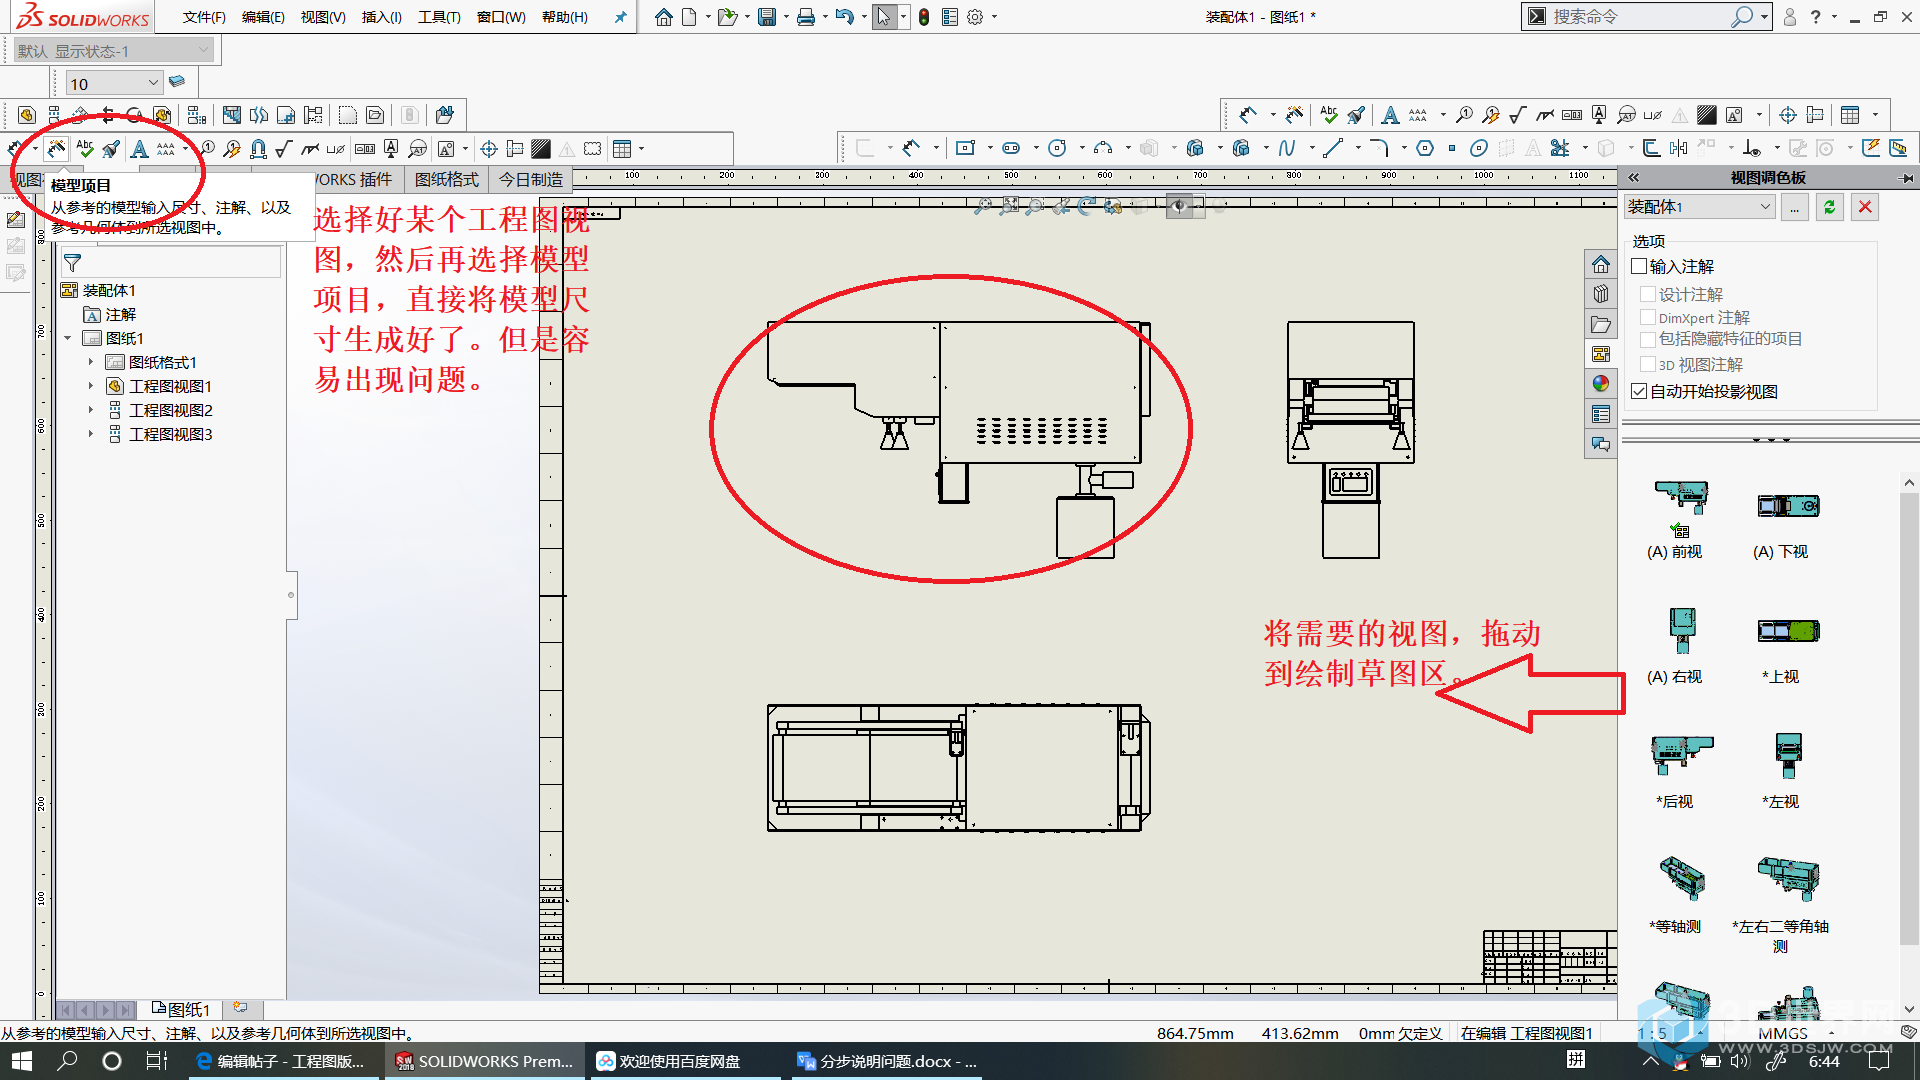Screen dimensions: 1920x1080
Task: Expand 工程图视图2 tree node
Action: click(x=91, y=410)
